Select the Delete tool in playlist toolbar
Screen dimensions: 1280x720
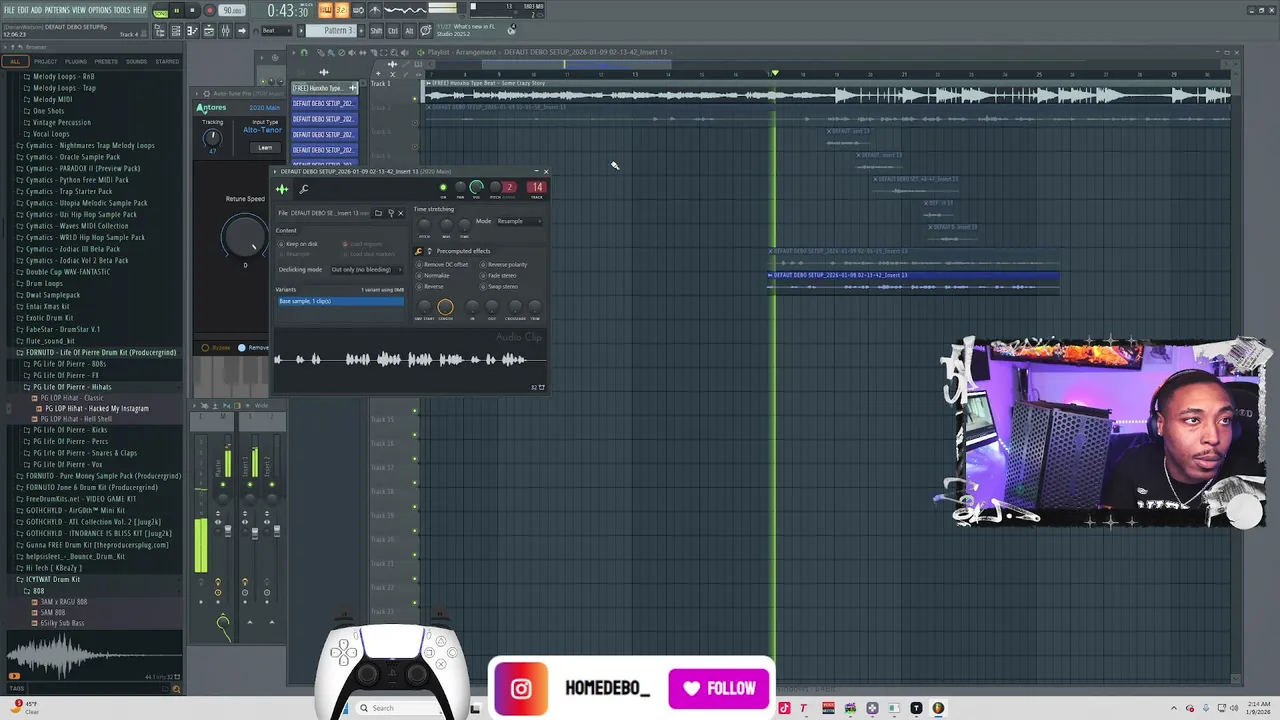point(341,52)
